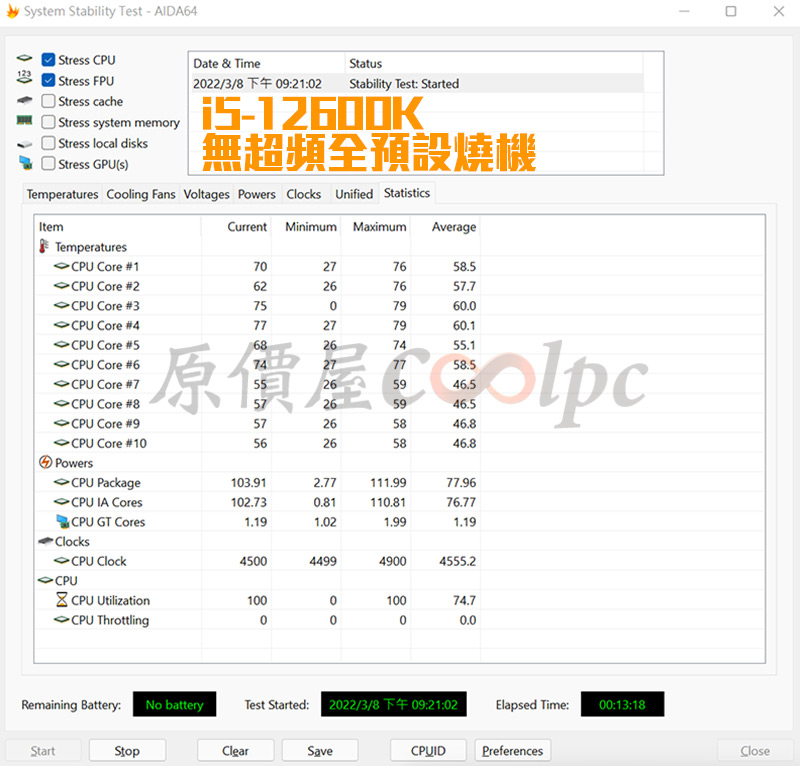Click the chip icon of CPU Package

[62, 482]
